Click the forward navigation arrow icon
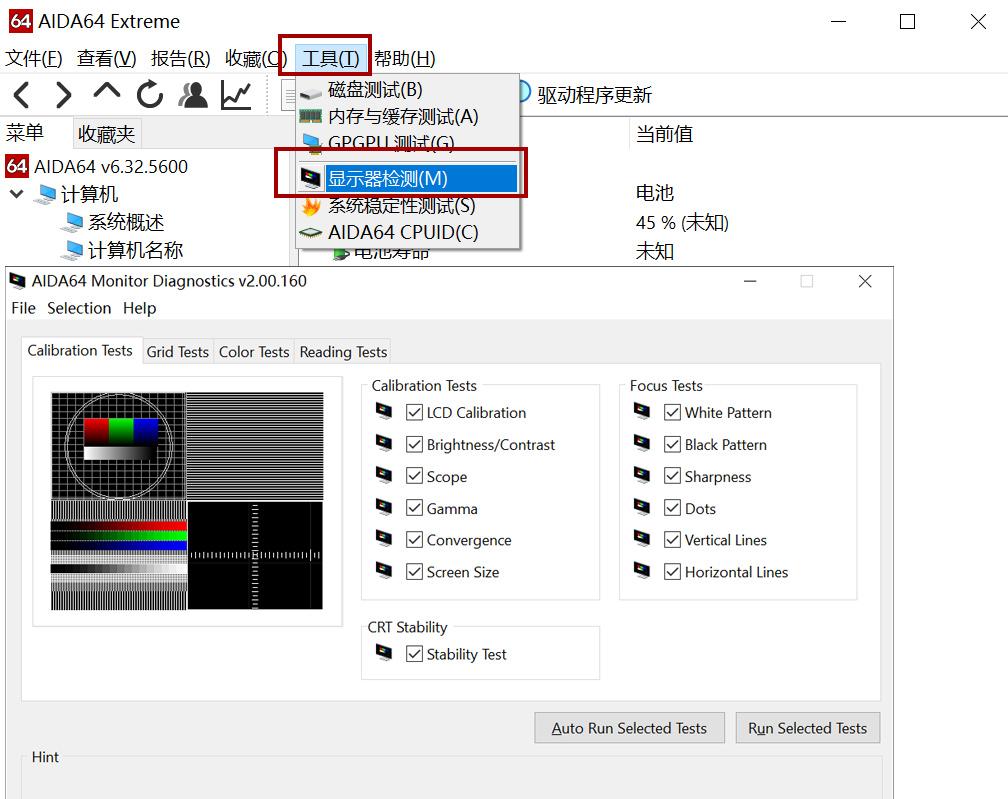The height and width of the screenshot is (799, 1008). coord(63,95)
